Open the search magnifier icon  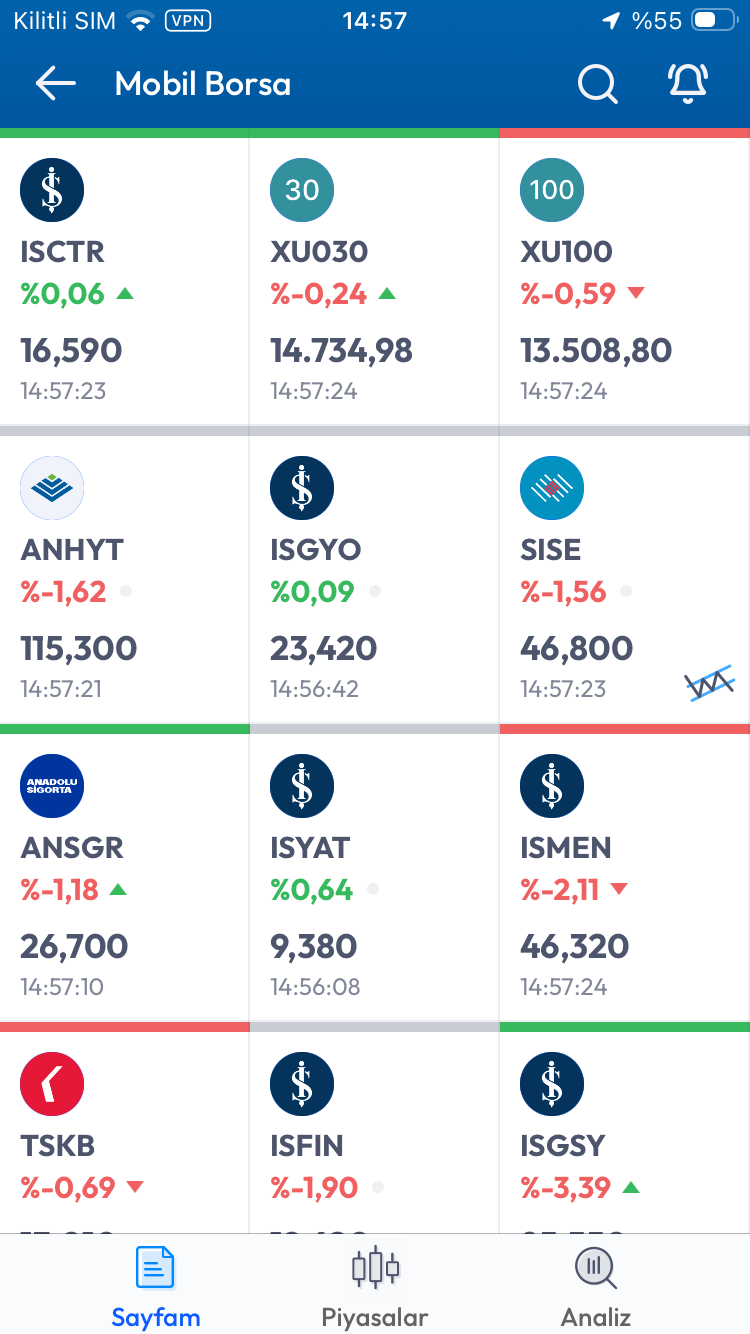597,84
